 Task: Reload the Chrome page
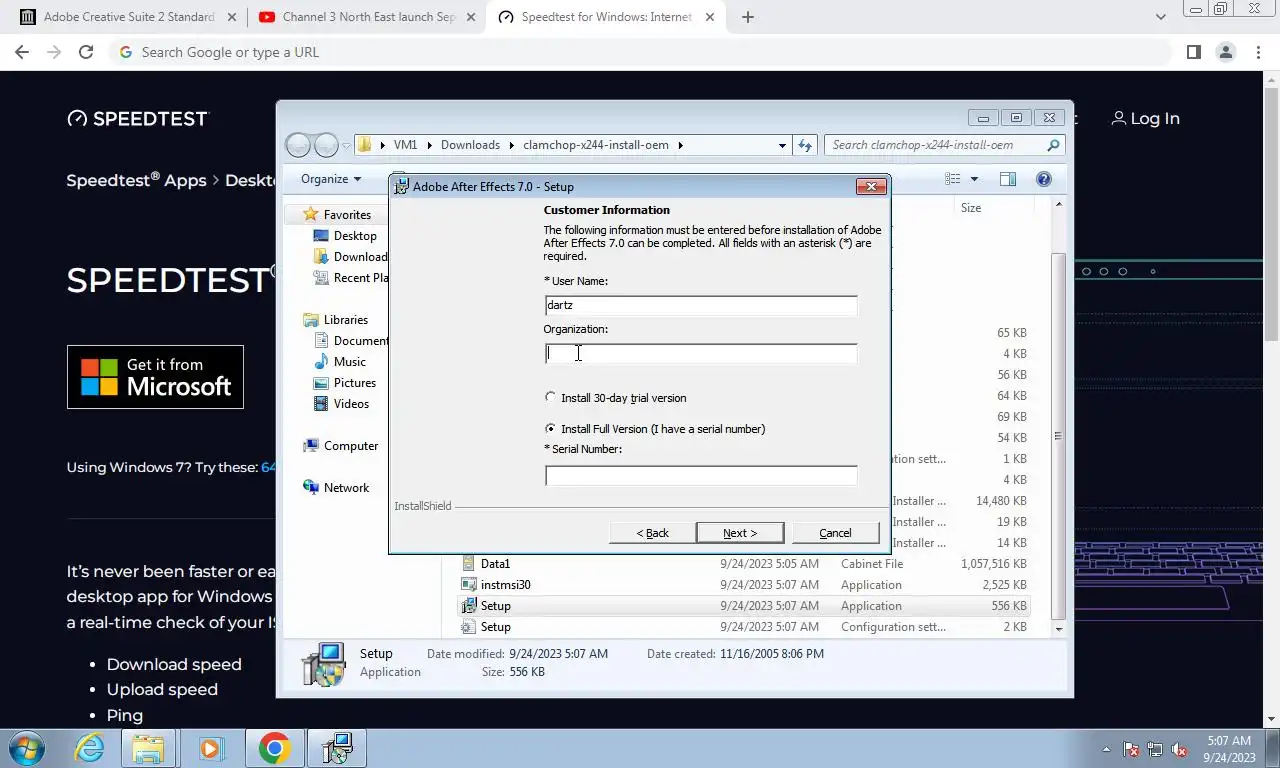pyautogui.click(x=86, y=52)
